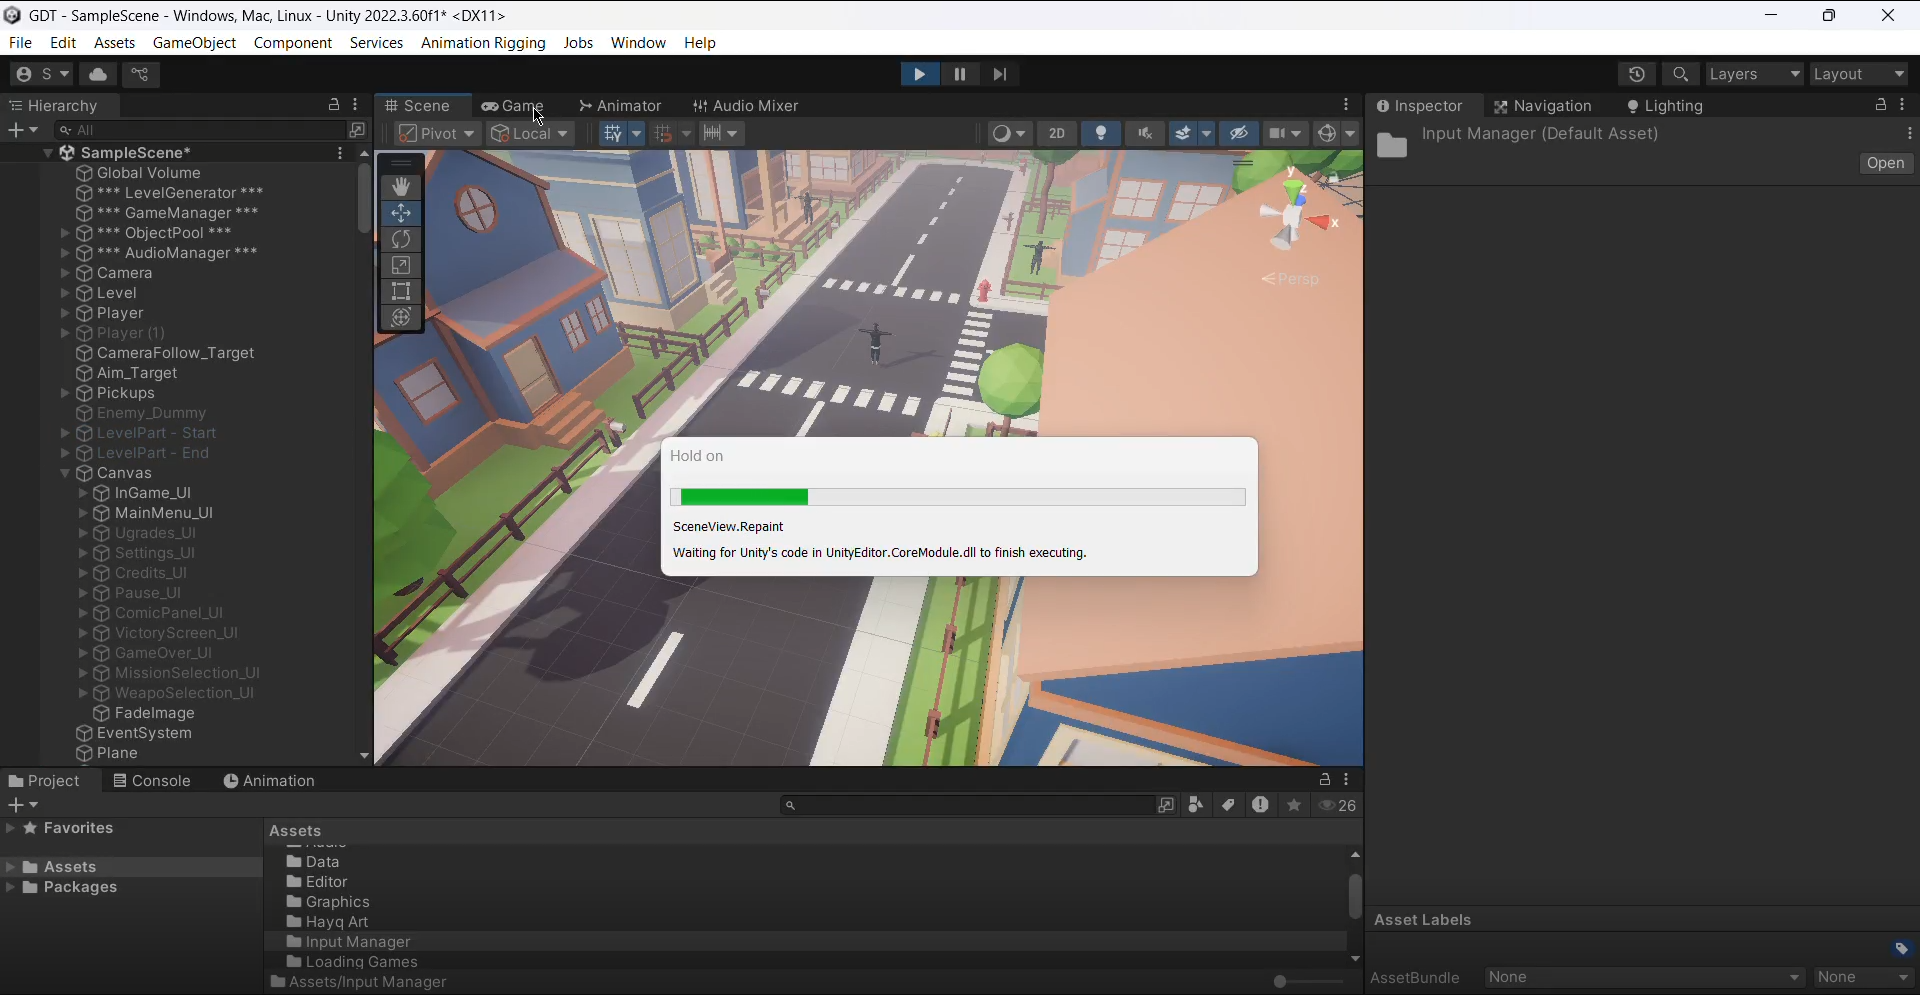Expand the Player hierarchy item
The height and width of the screenshot is (995, 1920).
(x=65, y=313)
